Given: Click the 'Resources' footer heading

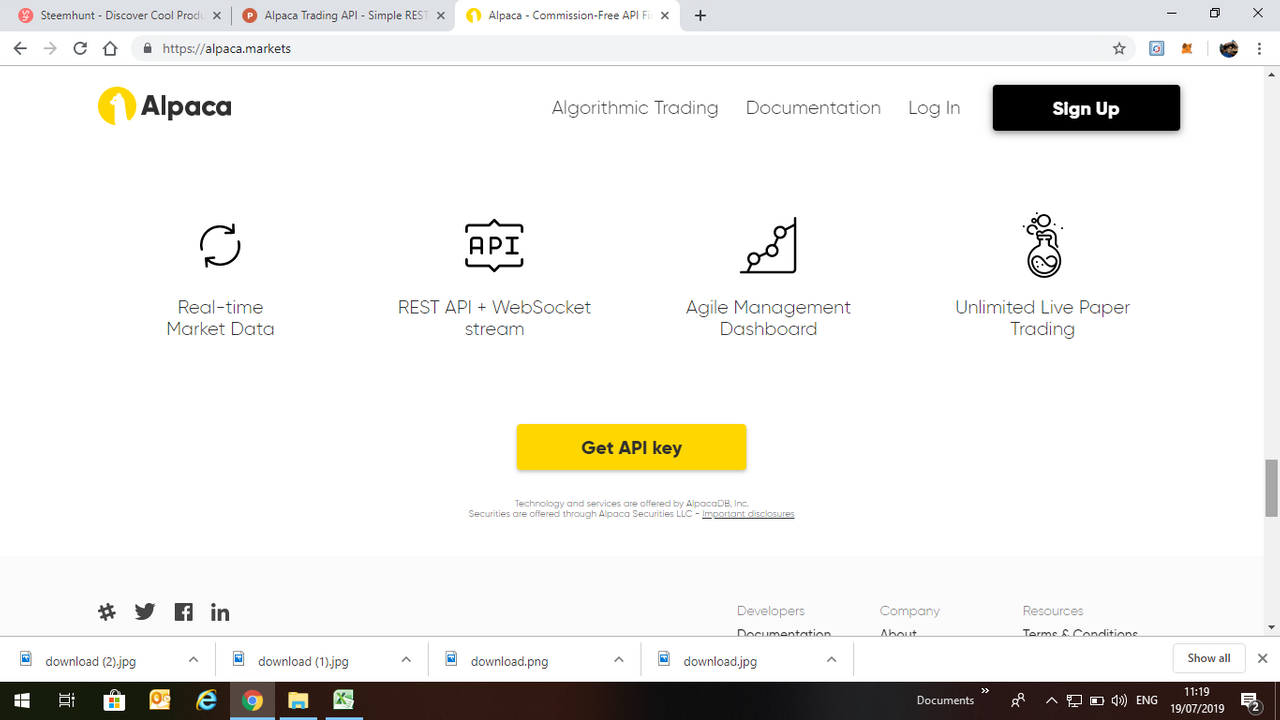Looking at the screenshot, I should click(x=1053, y=611).
